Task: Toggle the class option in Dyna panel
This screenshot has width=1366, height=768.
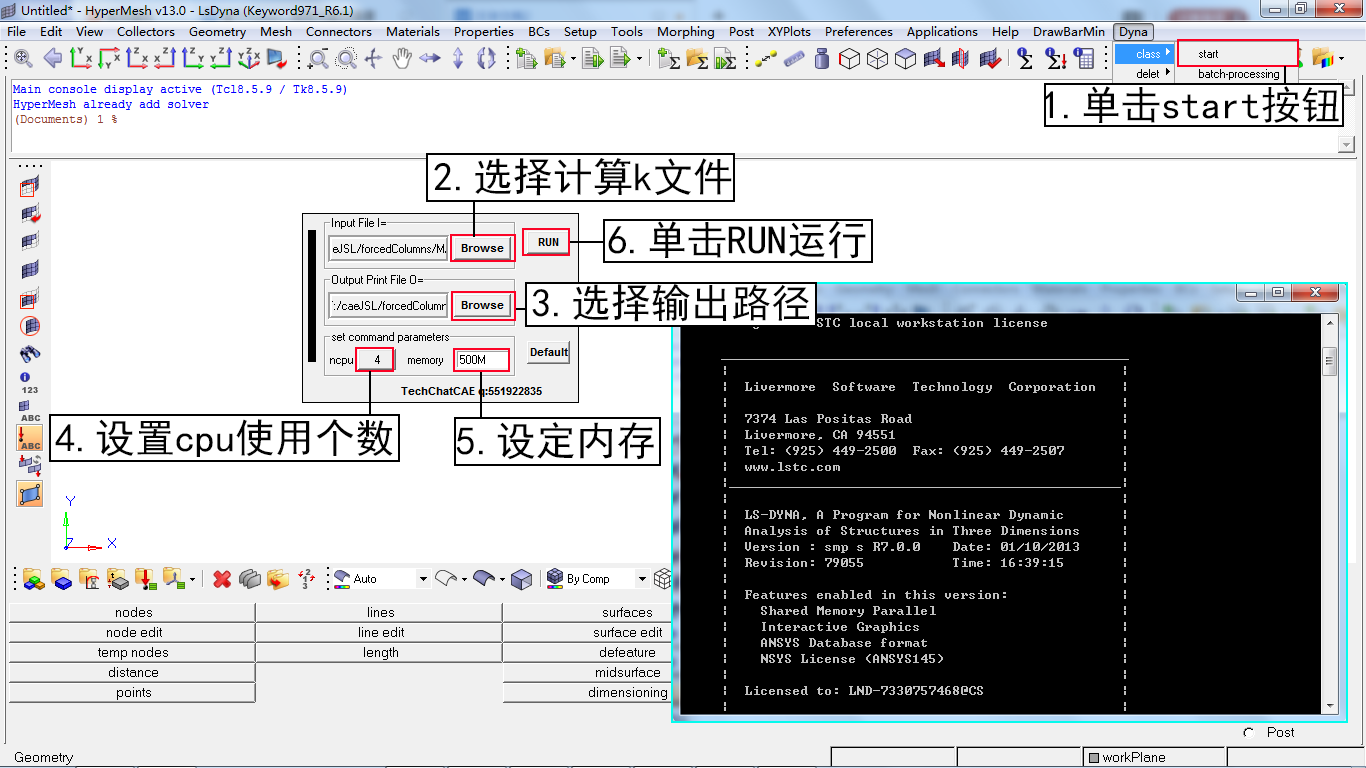Action: tap(1144, 54)
